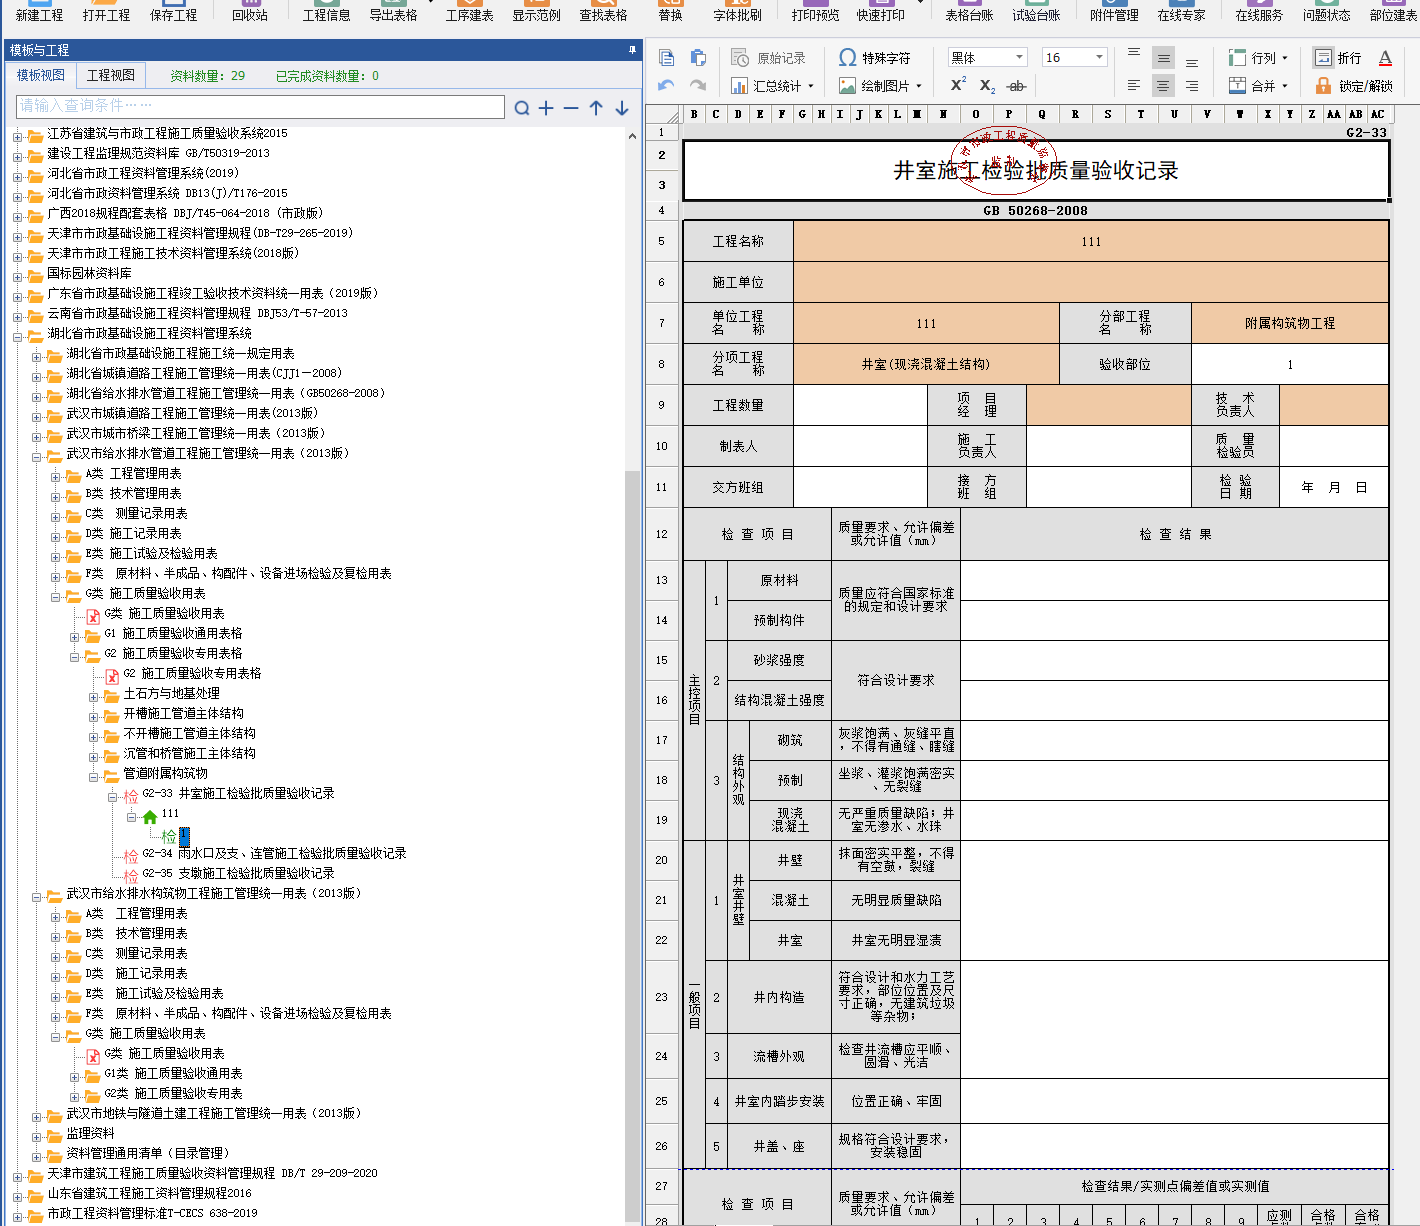Image resolution: width=1420 pixels, height=1226 pixels.
Task: Center text horizontally
Action: coord(1163,86)
